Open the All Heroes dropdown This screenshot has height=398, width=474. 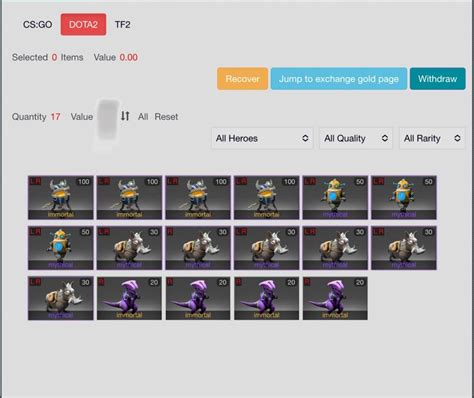262,138
